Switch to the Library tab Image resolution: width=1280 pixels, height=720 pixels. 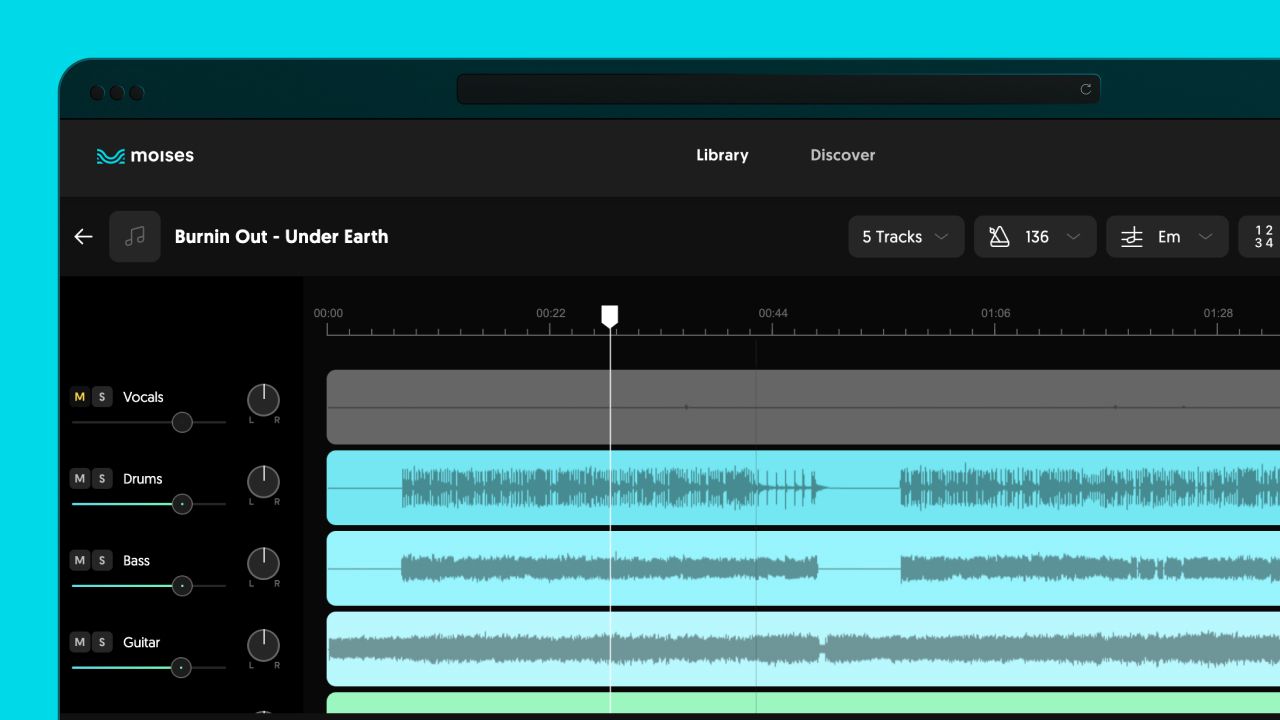pyautogui.click(x=722, y=155)
